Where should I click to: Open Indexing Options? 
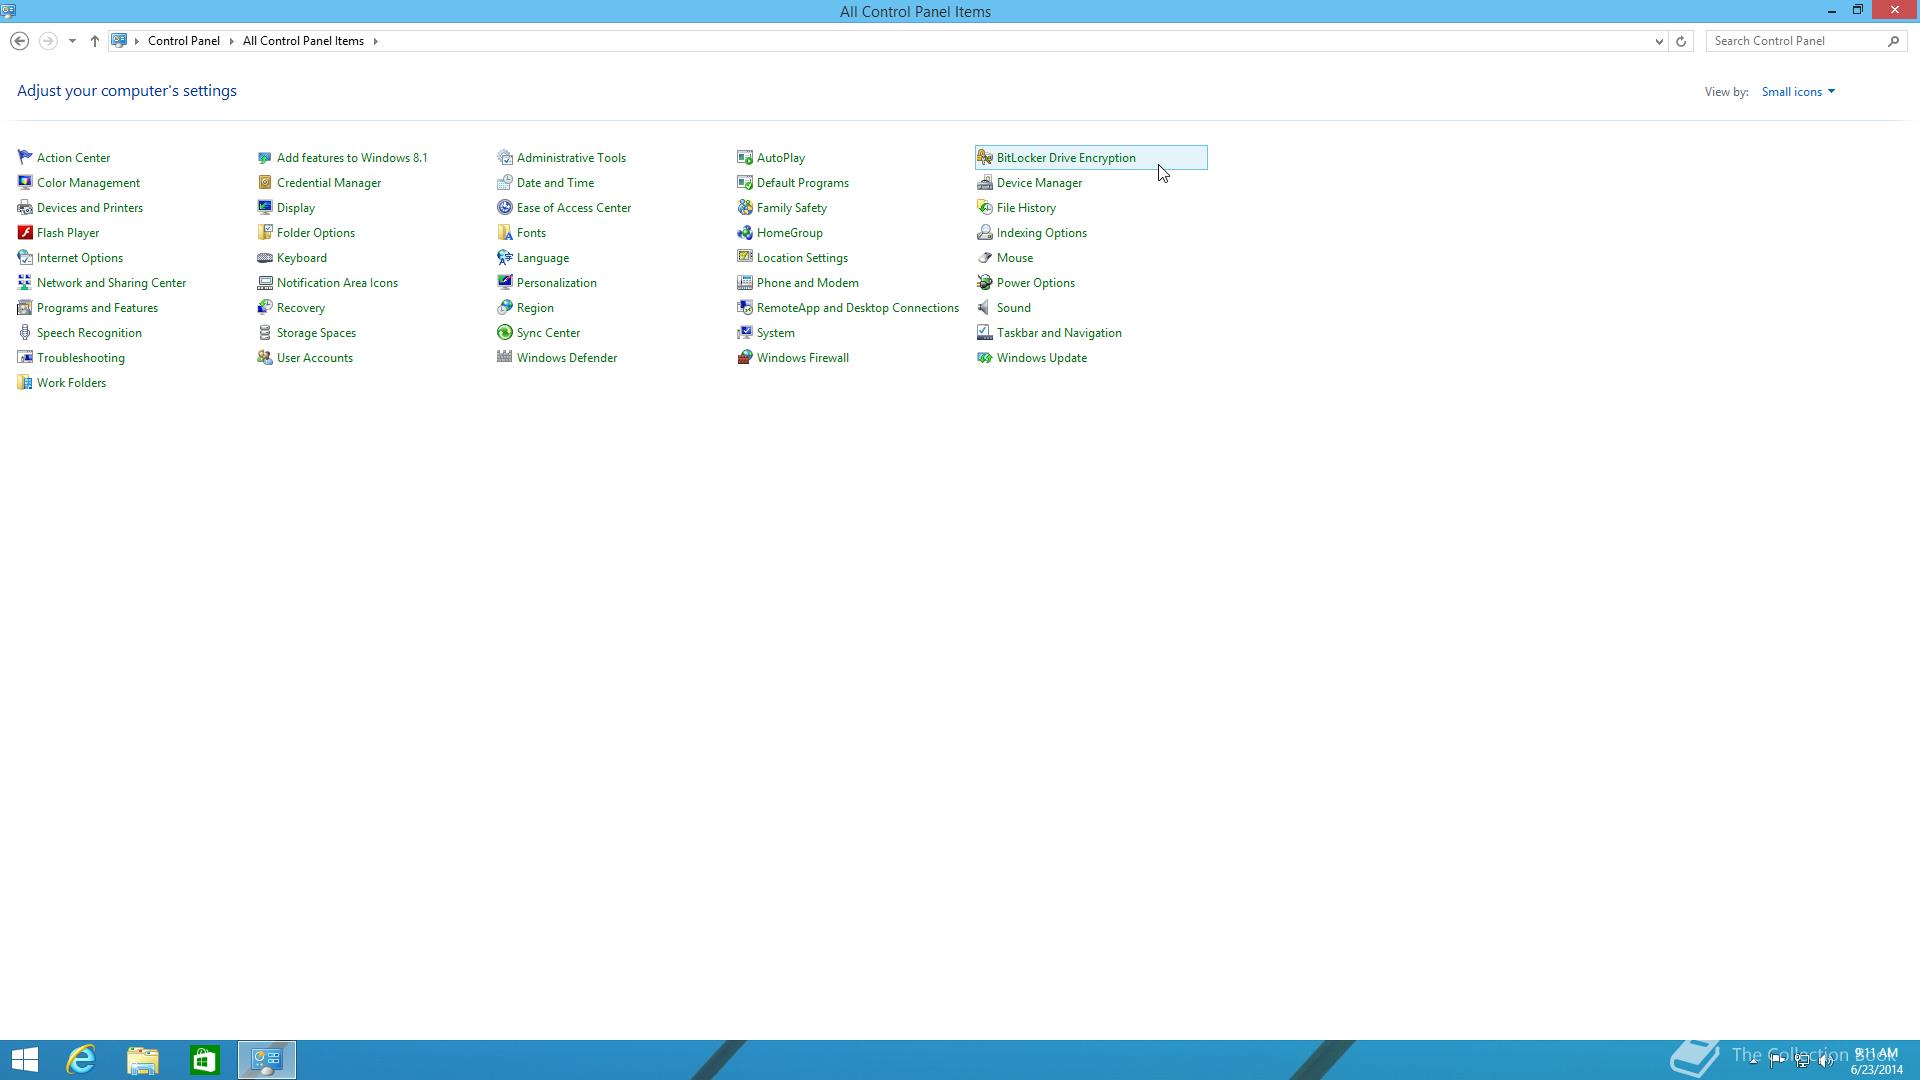click(1041, 232)
